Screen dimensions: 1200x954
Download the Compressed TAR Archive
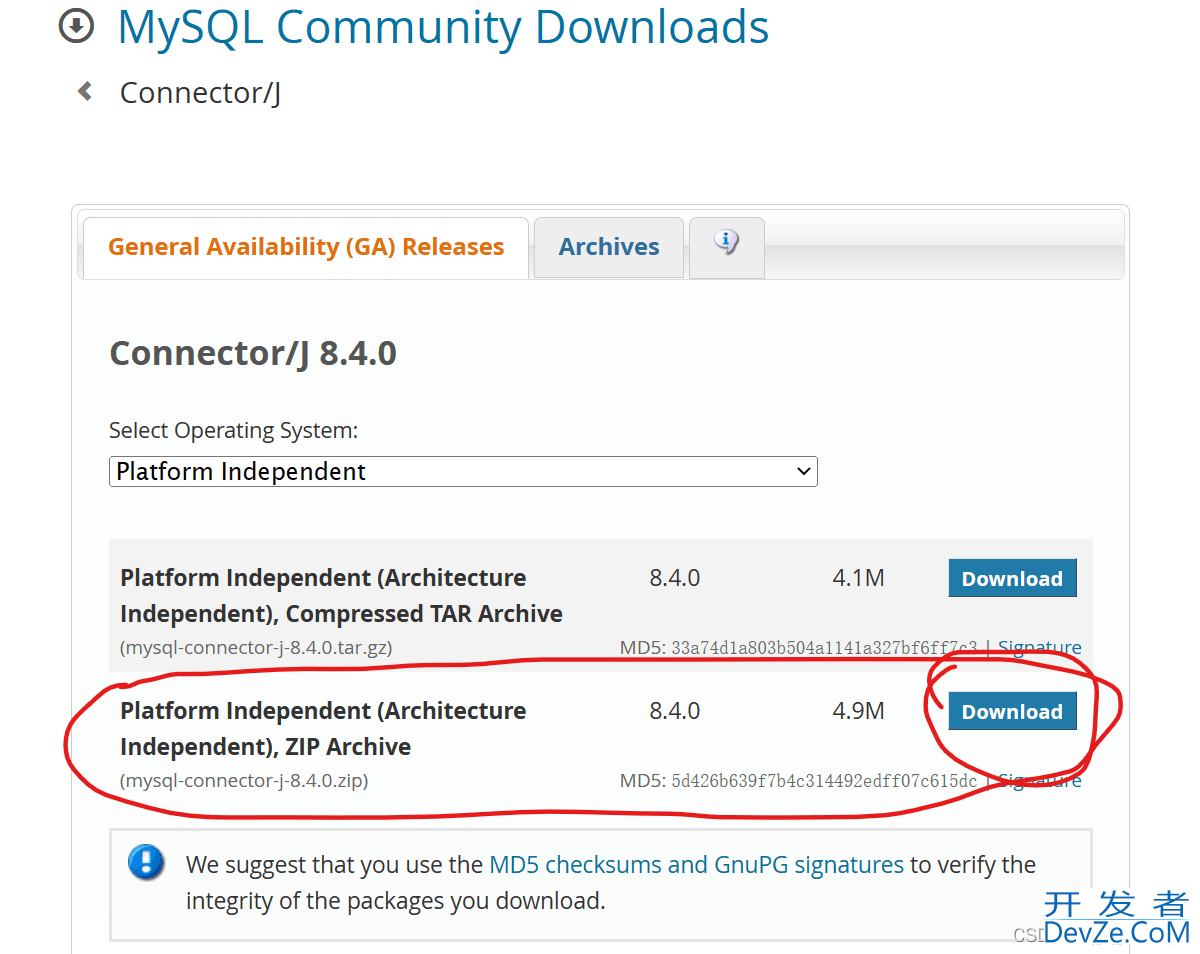[x=1012, y=578]
